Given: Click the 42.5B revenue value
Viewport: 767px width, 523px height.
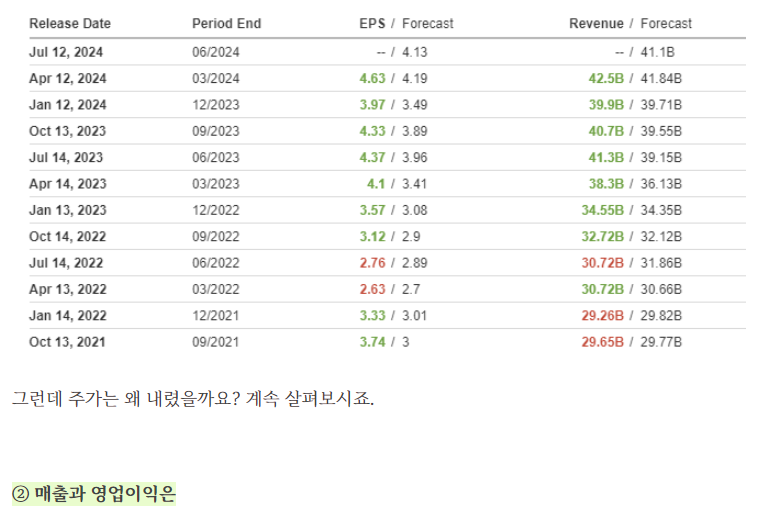Looking at the screenshot, I should [x=606, y=79].
